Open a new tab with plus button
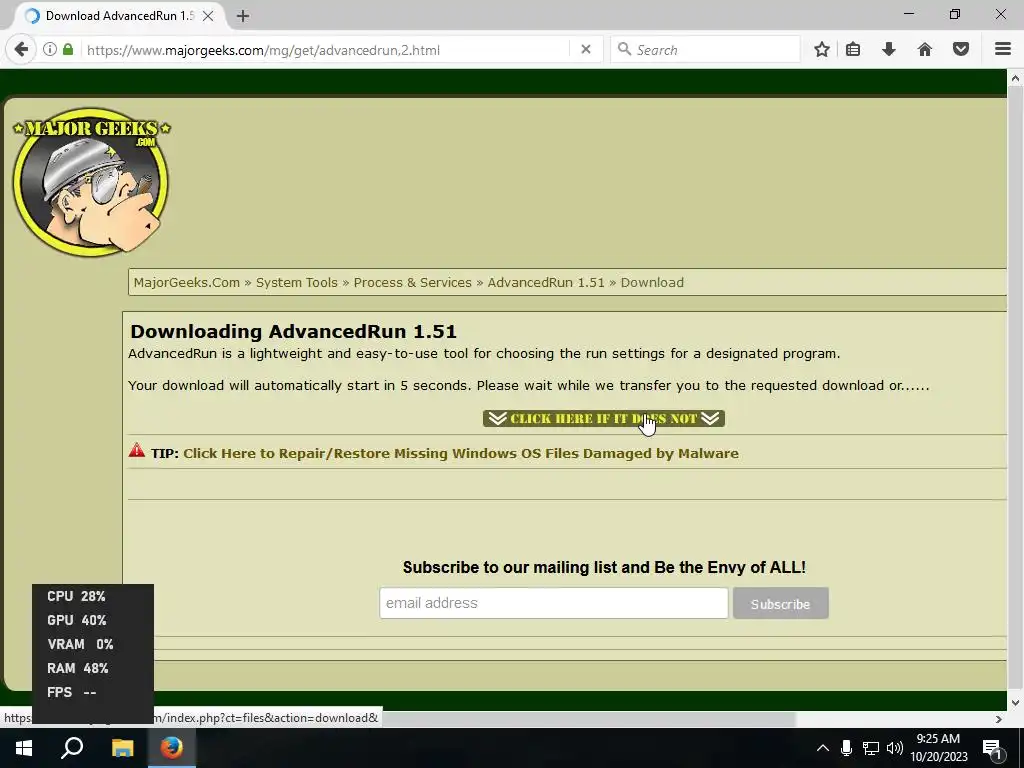The image size is (1024, 768). point(243,16)
